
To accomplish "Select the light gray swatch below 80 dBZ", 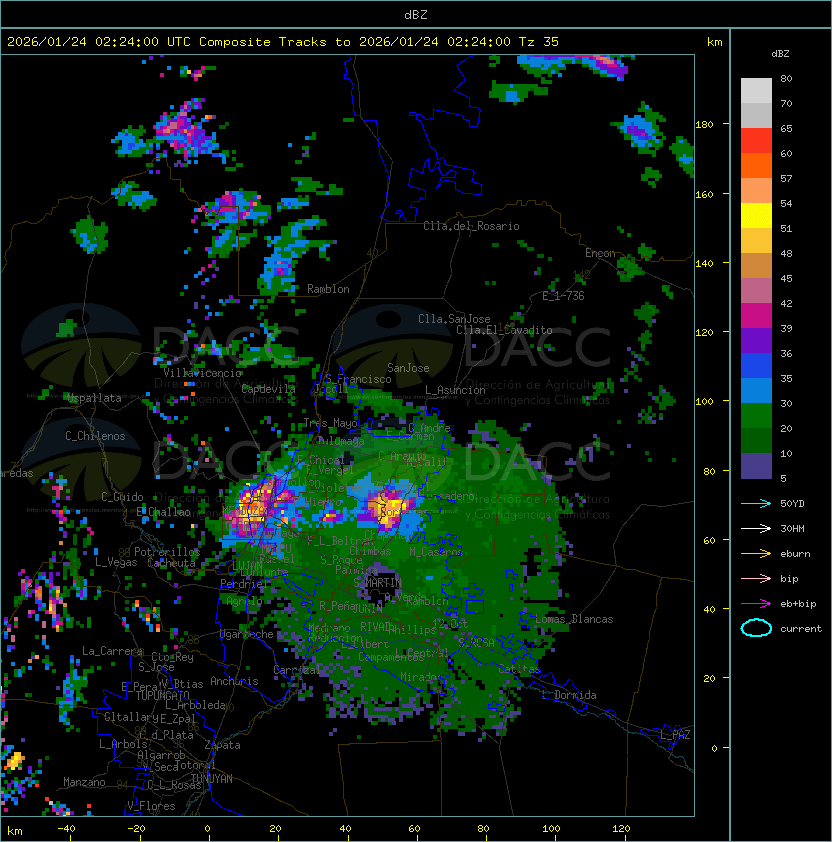I will pos(756,91).
